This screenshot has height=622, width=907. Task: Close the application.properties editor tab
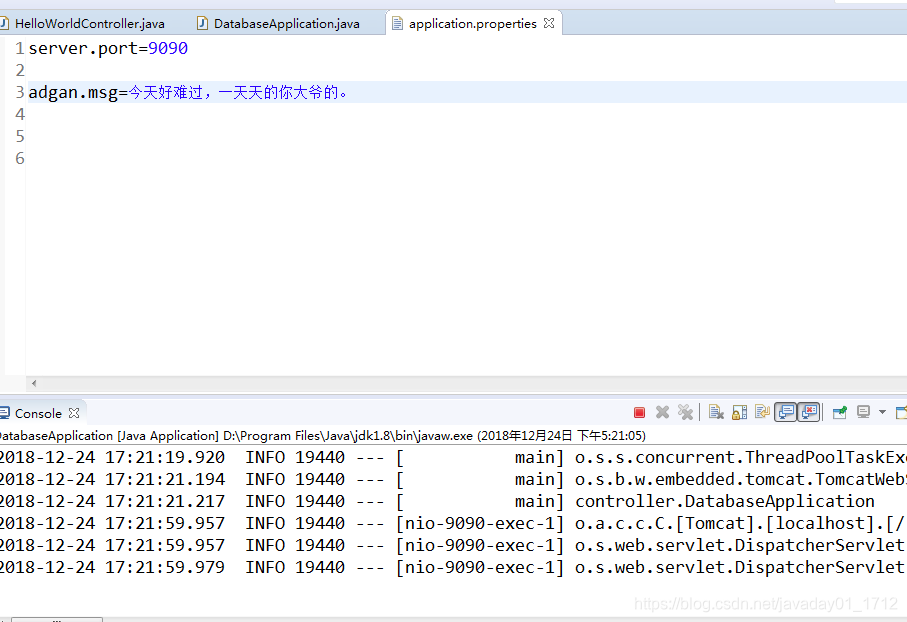[x=549, y=23]
